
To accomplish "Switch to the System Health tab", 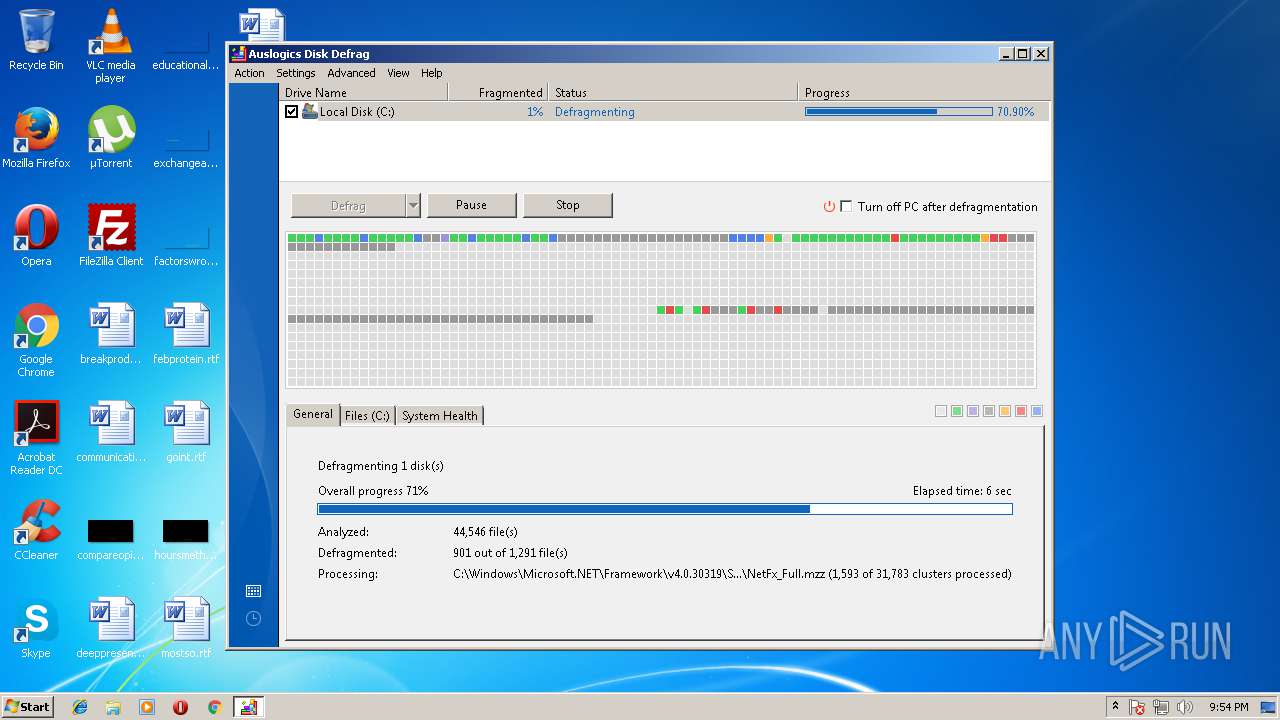I will [439, 416].
